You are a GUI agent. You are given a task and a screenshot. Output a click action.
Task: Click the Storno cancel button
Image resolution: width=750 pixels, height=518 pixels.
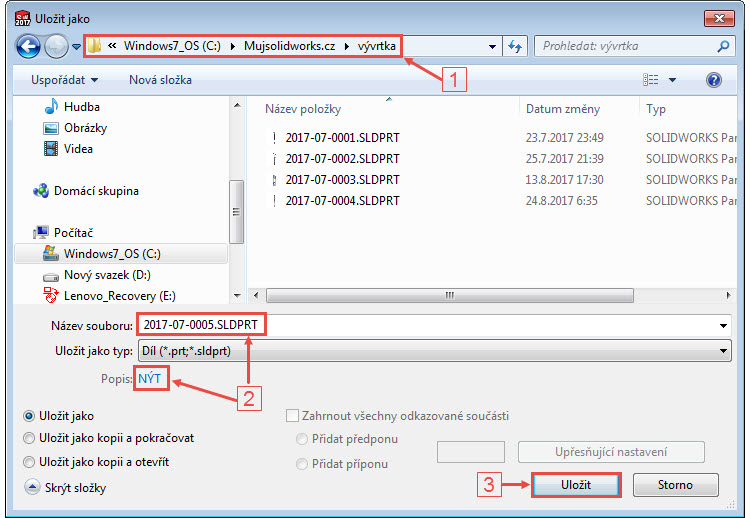(x=675, y=485)
